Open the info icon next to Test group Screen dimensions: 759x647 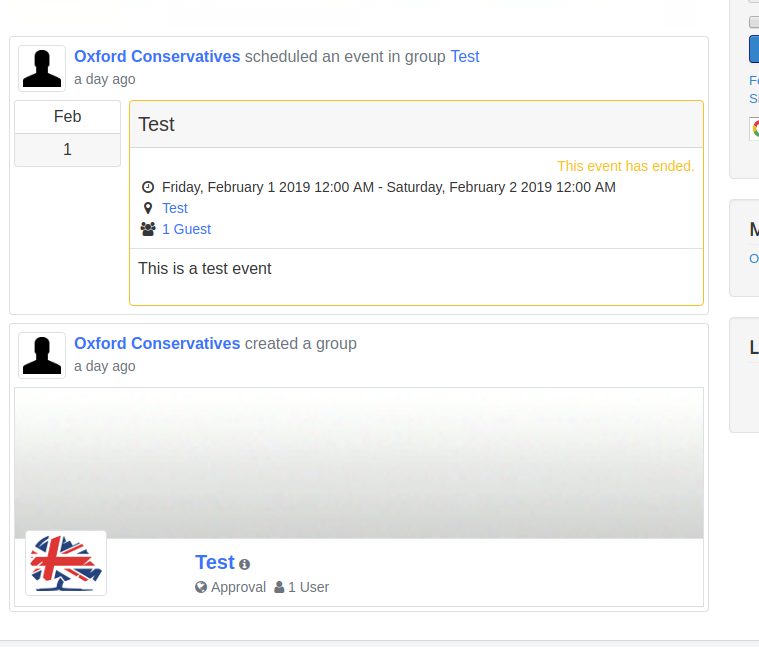point(244,564)
